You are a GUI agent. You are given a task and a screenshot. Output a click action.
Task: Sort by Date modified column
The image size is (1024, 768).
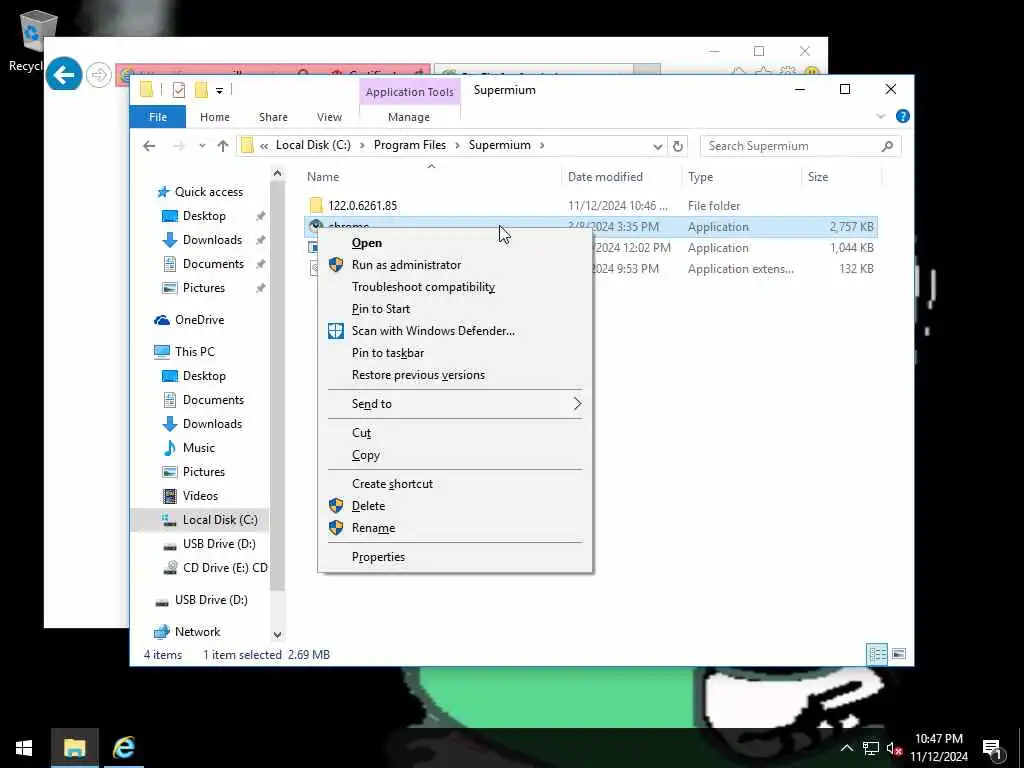pyautogui.click(x=605, y=177)
